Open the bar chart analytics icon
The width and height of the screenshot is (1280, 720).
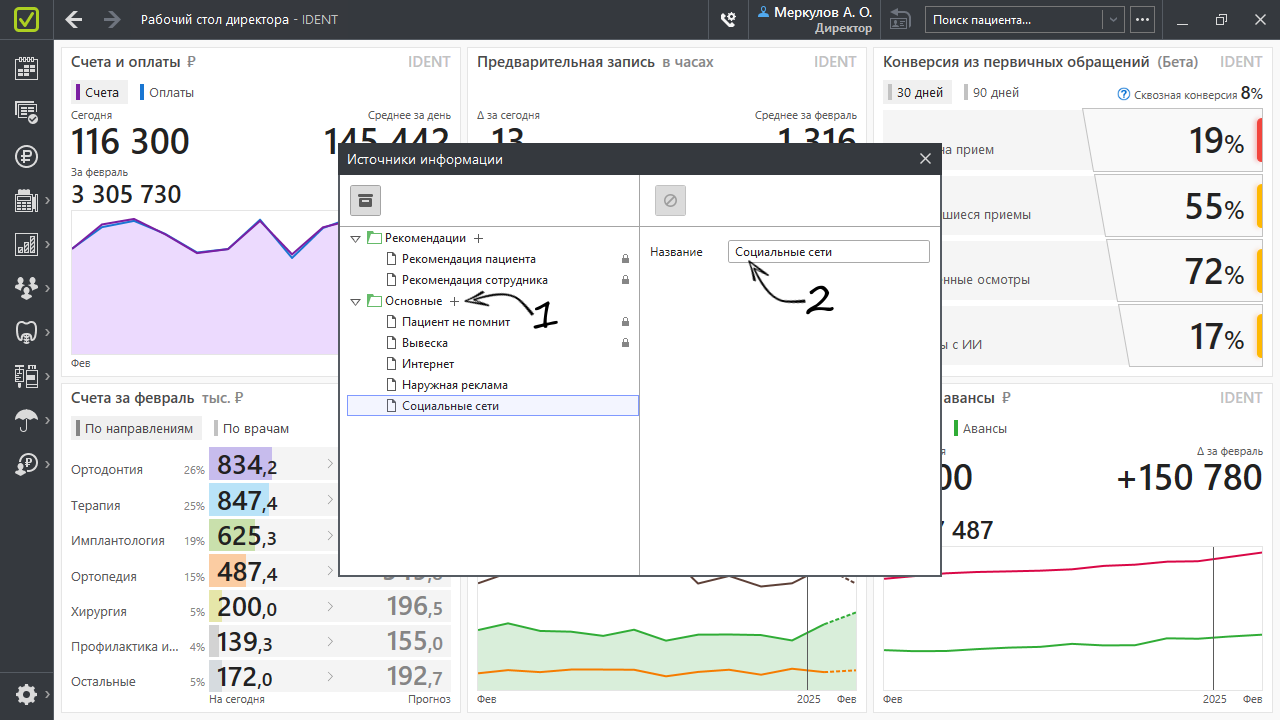click(27, 244)
